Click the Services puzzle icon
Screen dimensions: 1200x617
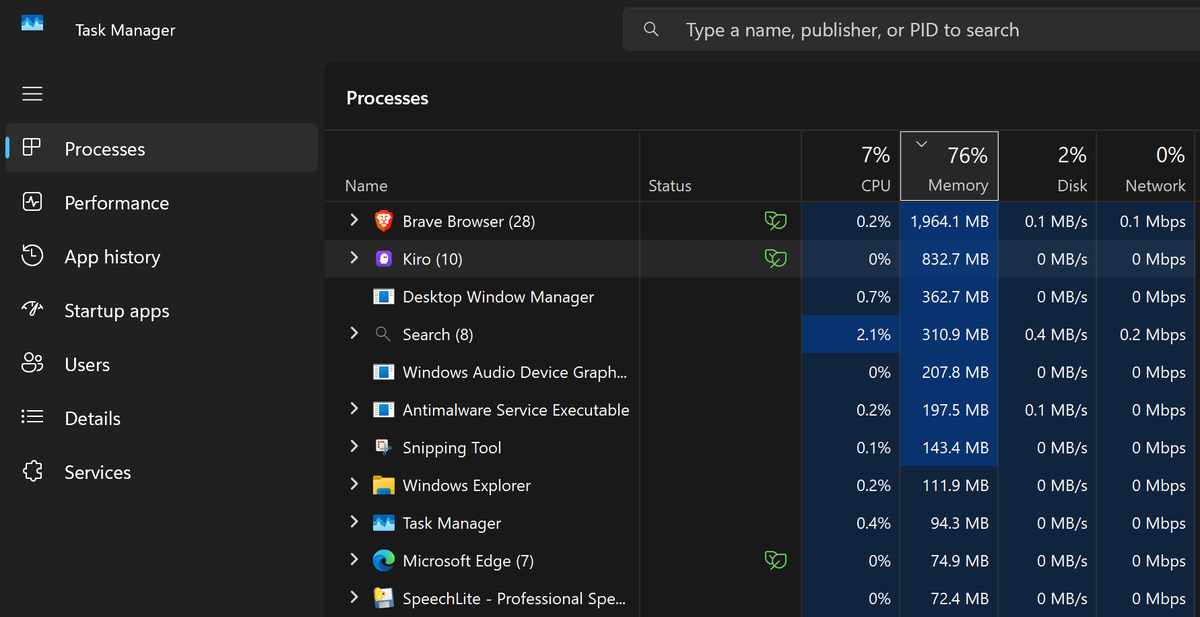(x=32, y=472)
